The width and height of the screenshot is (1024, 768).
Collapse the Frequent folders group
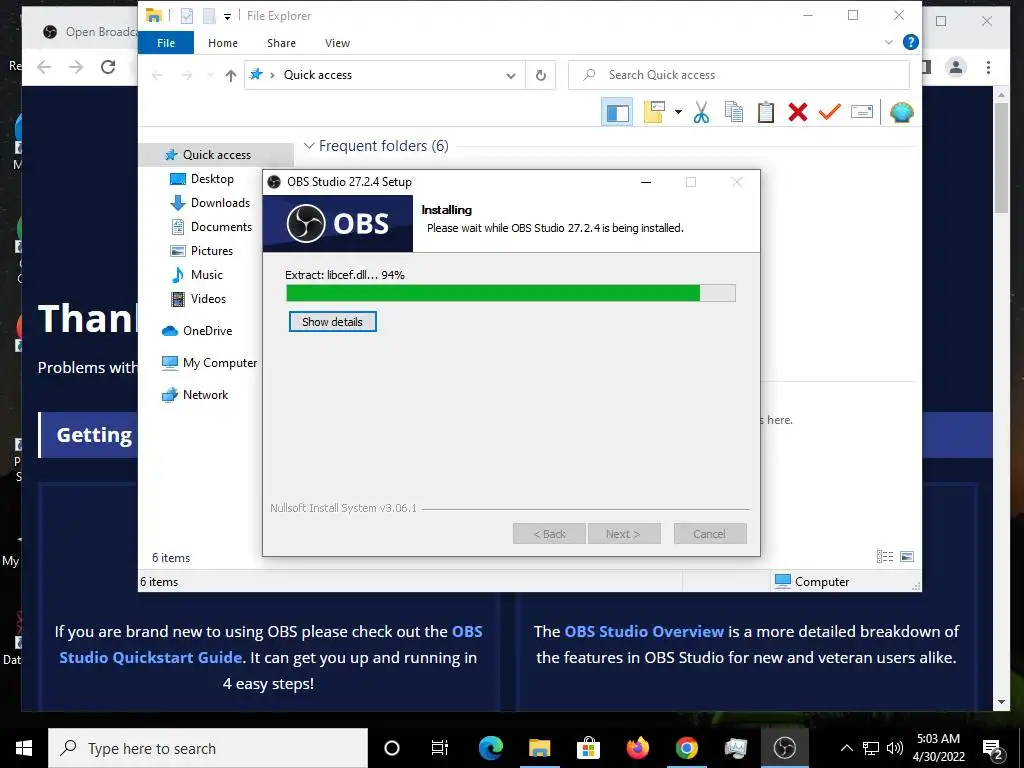(309, 146)
